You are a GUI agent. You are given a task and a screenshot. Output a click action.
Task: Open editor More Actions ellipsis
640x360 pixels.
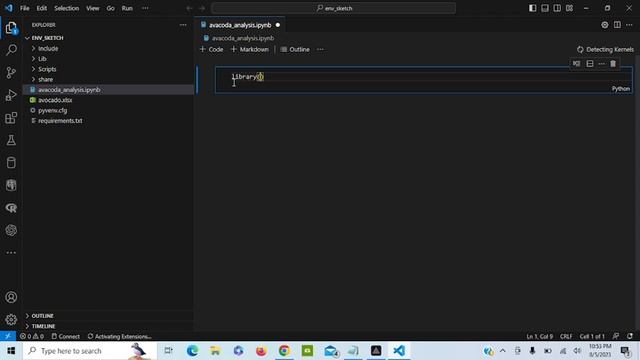[629, 25]
